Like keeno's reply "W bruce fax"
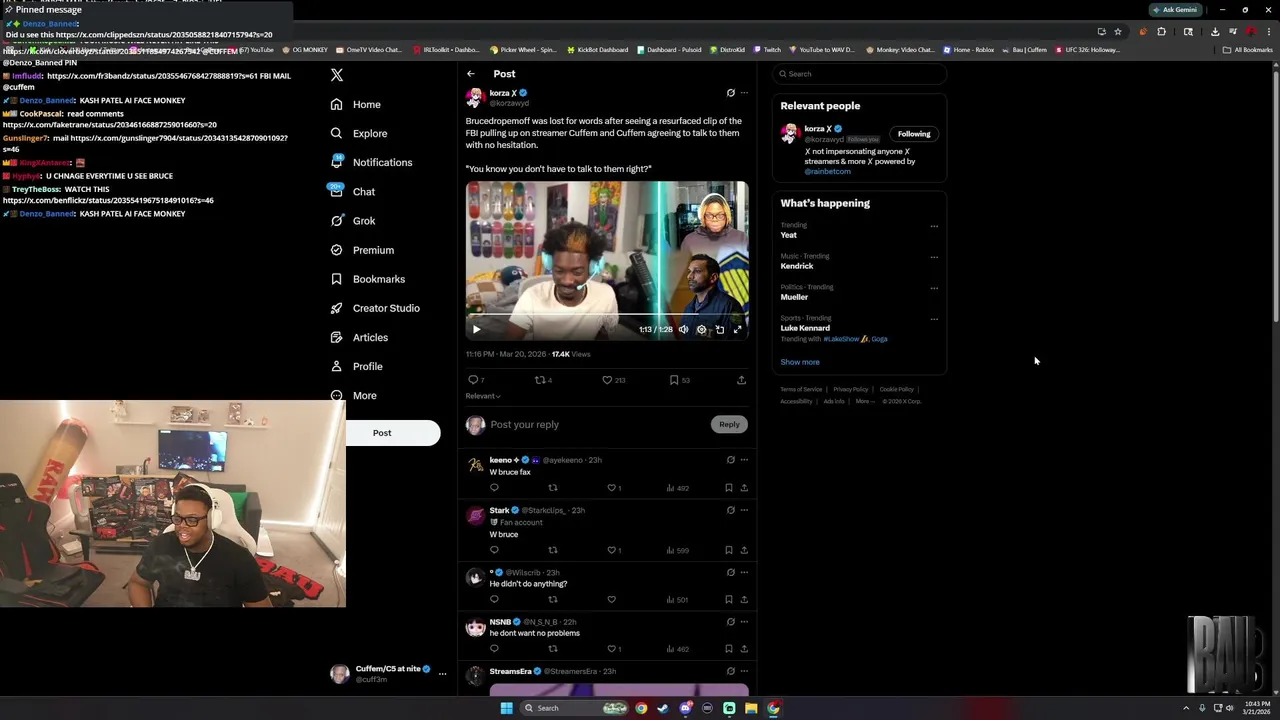 coord(612,488)
